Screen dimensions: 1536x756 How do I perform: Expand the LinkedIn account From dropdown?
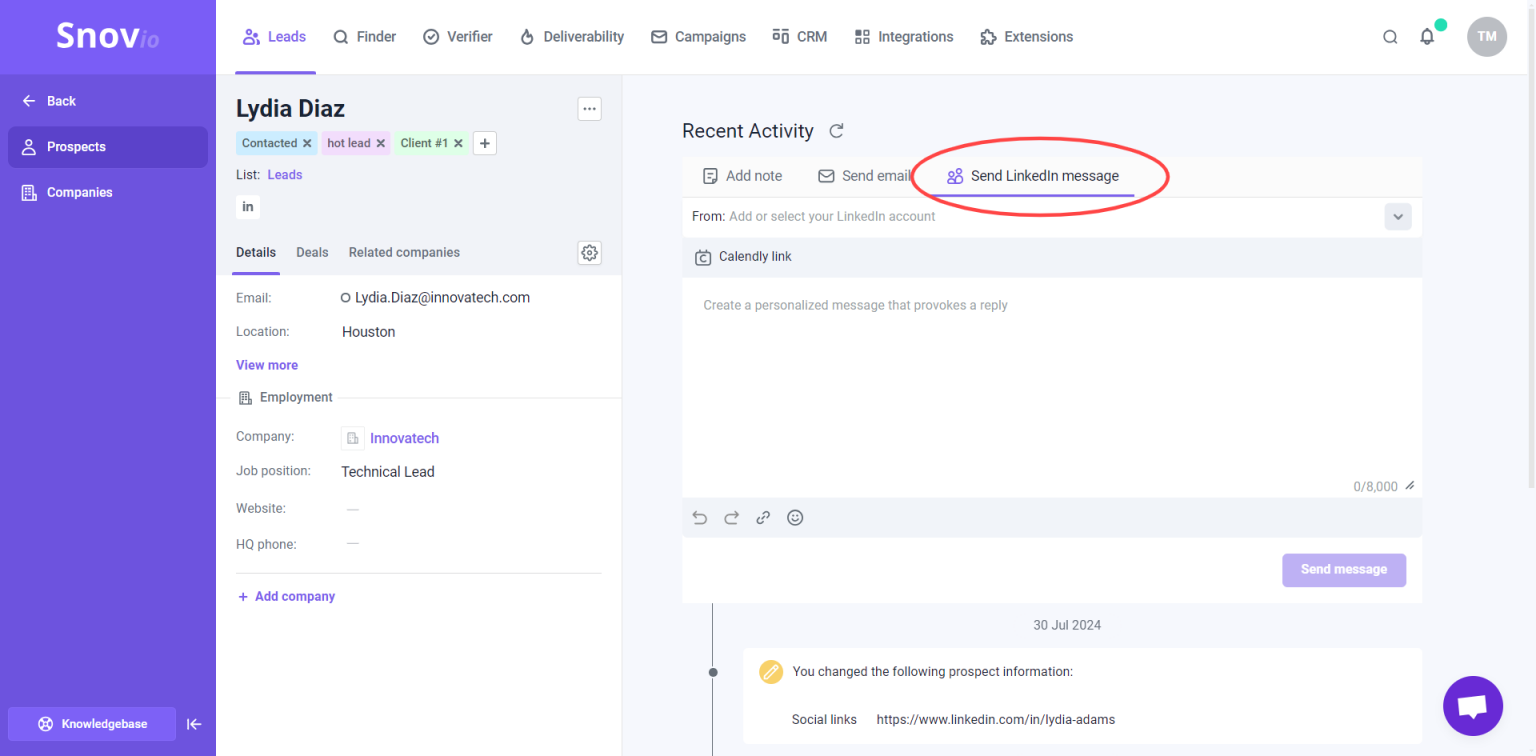[x=1398, y=216]
